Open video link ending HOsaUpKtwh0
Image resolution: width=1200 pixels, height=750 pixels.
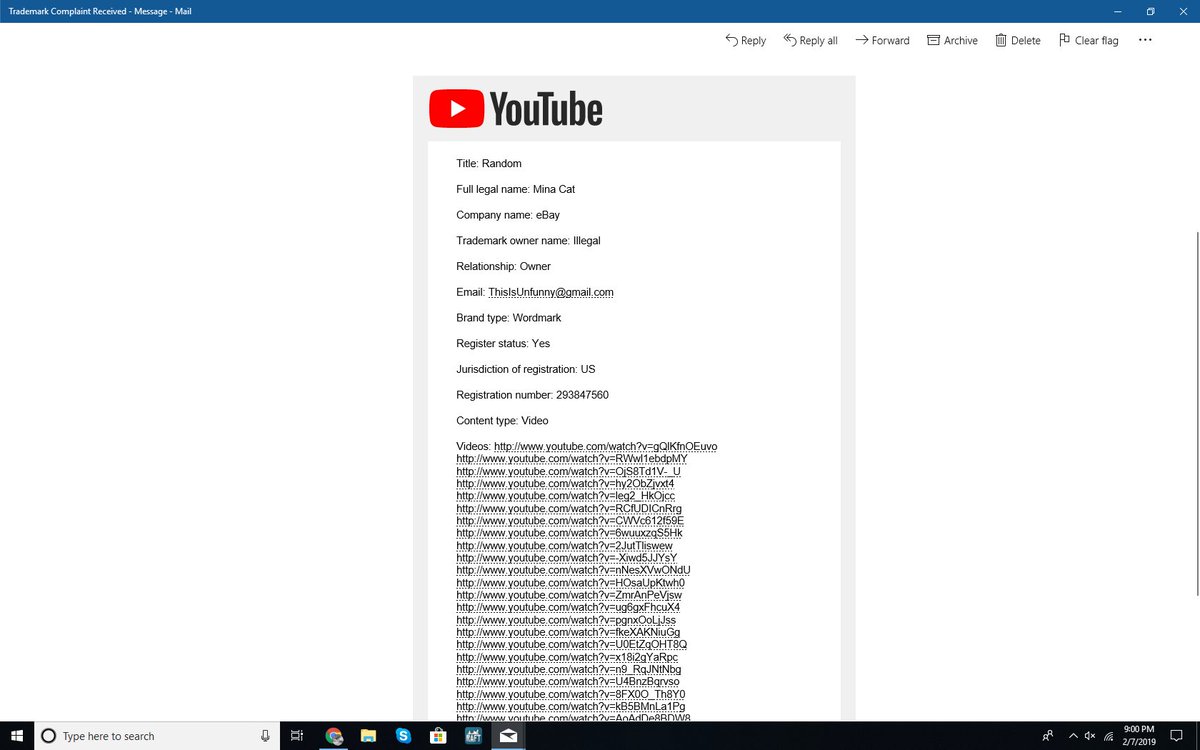tap(571, 582)
